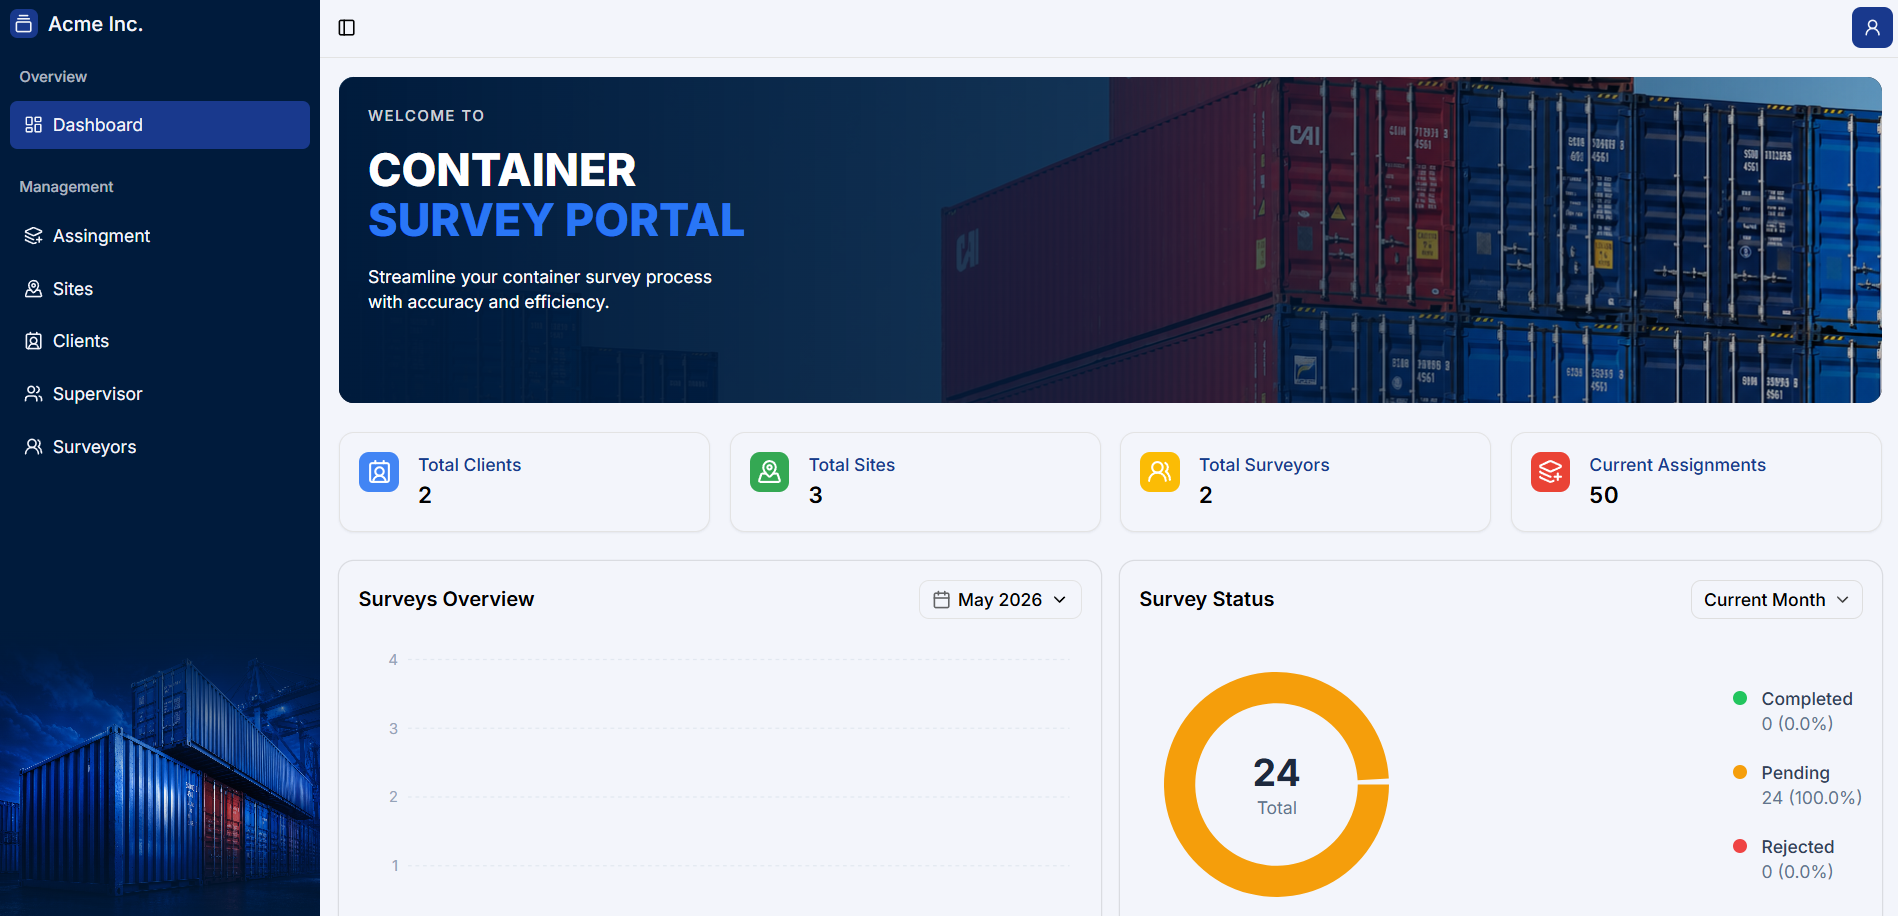The image size is (1898, 916).
Task: Go to Assingment in the sidebar
Action: tap(160, 236)
